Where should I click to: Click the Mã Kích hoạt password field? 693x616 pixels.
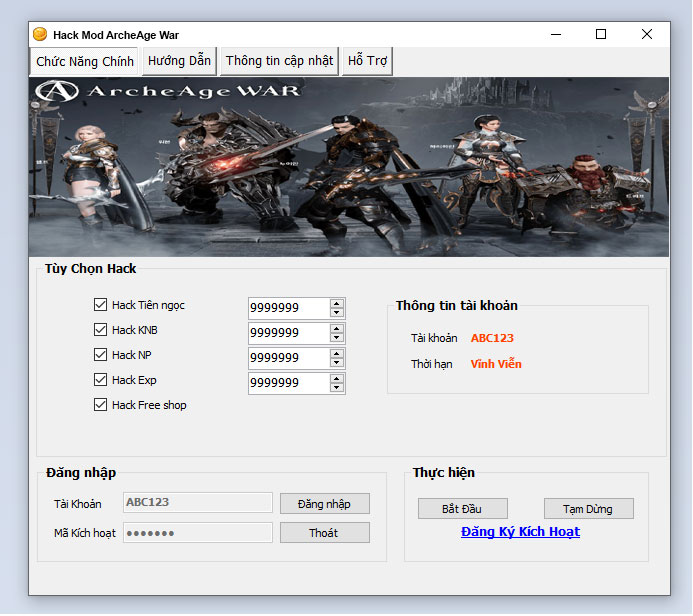pyautogui.click(x=198, y=533)
